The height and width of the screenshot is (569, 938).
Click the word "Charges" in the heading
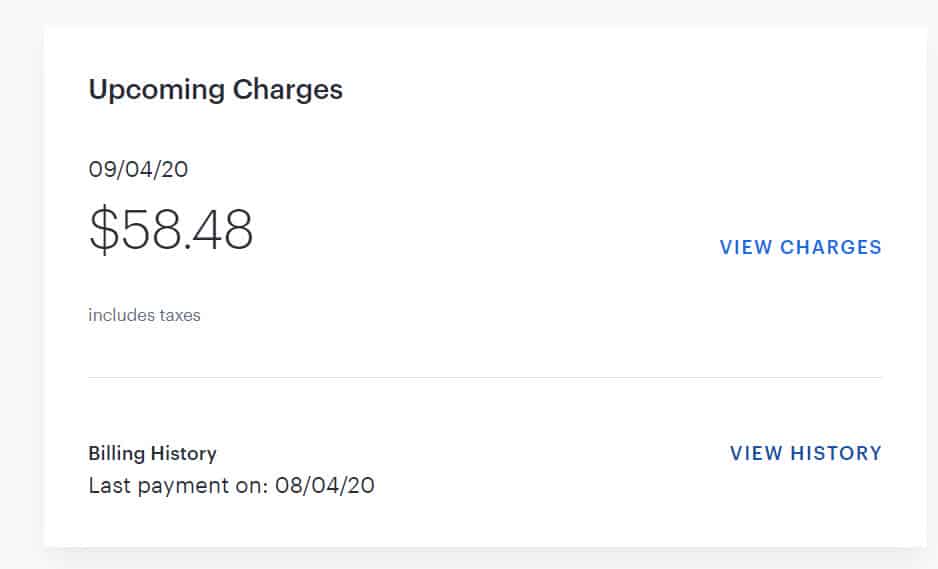point(288,90)
